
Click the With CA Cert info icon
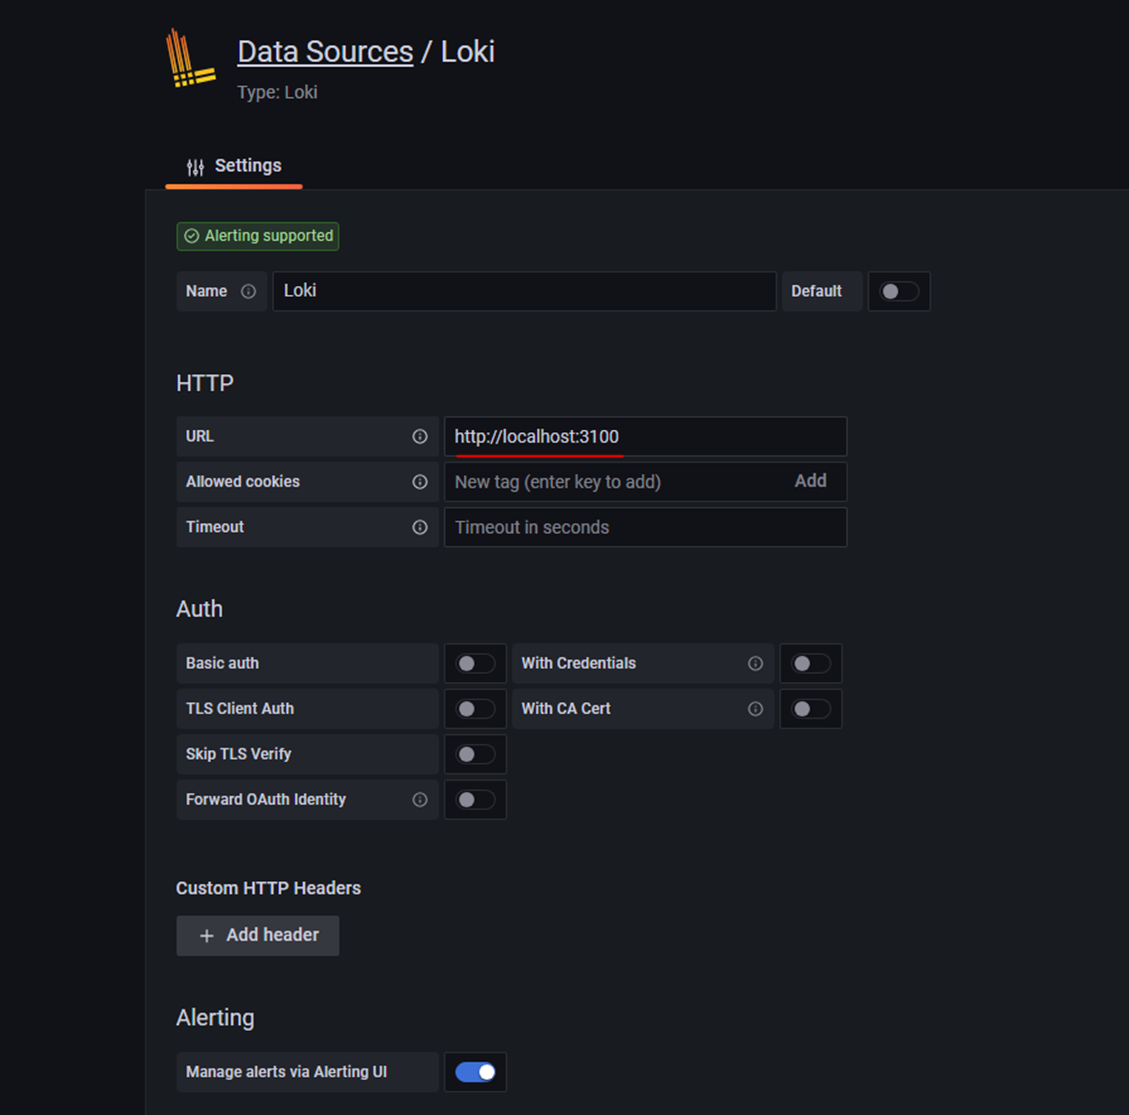[x=755, y=709]
